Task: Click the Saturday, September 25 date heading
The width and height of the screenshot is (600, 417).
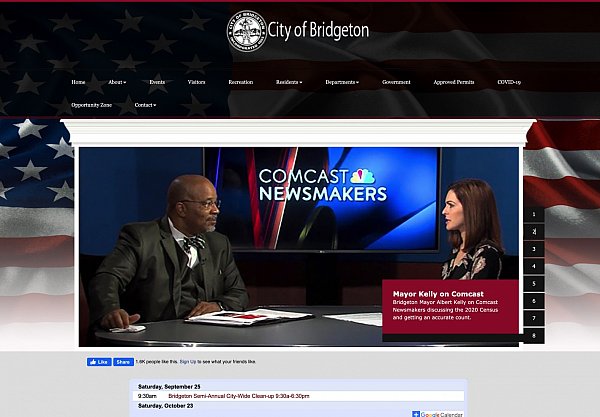Action: [x=169, y=387]
